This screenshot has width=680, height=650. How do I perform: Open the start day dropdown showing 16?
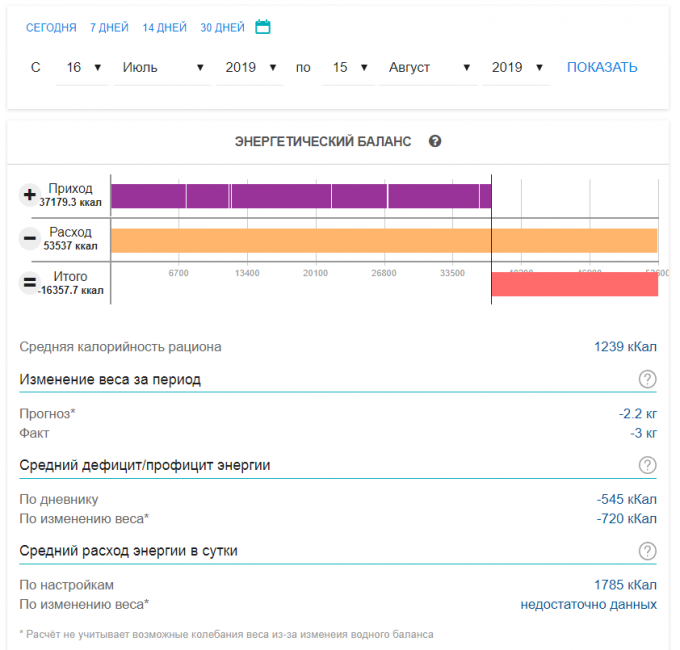tap(82, 67)
